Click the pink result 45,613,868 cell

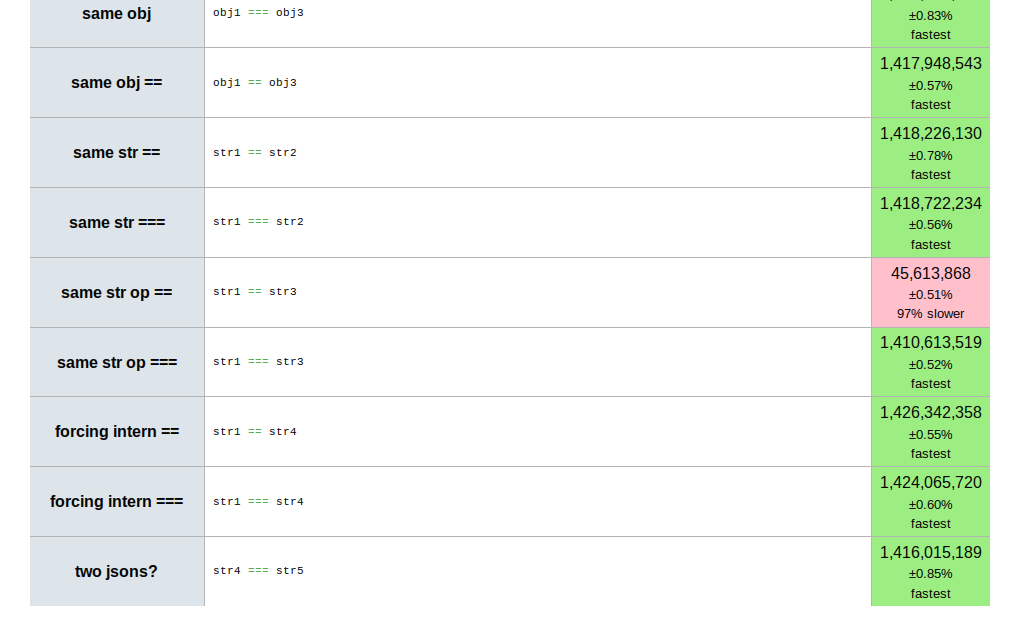pos(930,292)
